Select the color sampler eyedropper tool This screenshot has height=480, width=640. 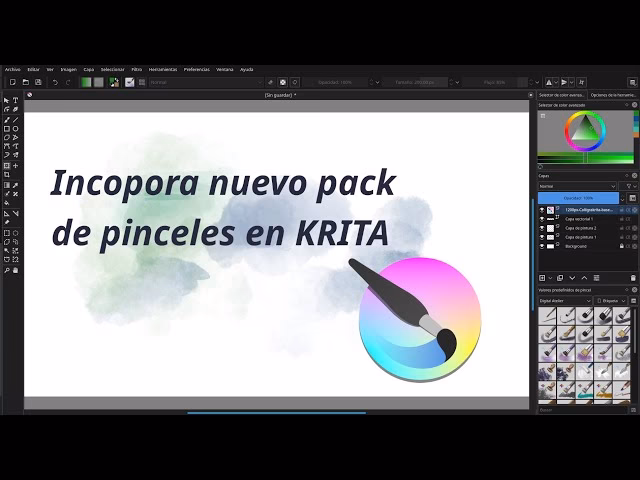[16, 185]
